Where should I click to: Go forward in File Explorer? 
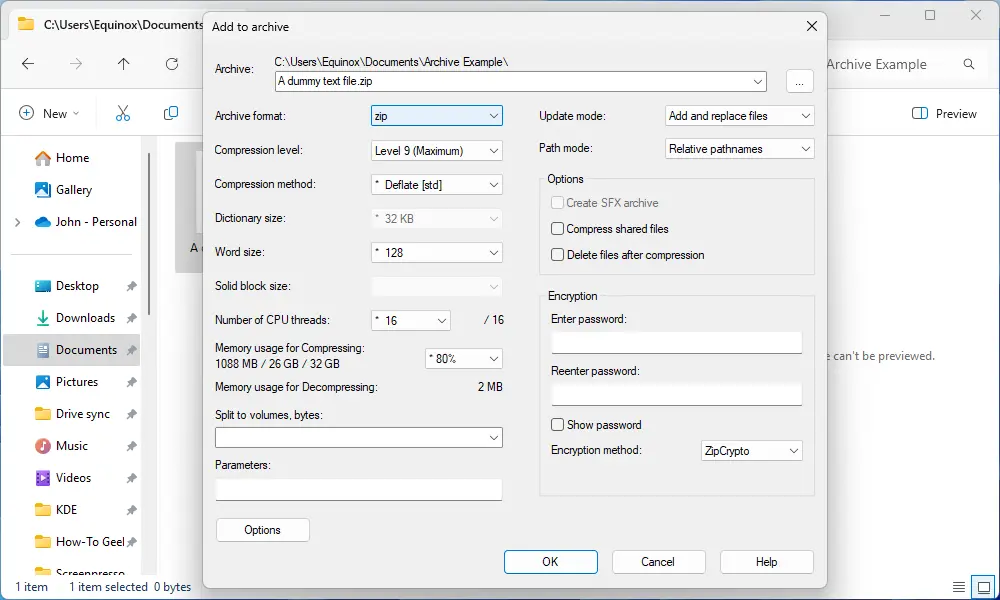[76, 64]
